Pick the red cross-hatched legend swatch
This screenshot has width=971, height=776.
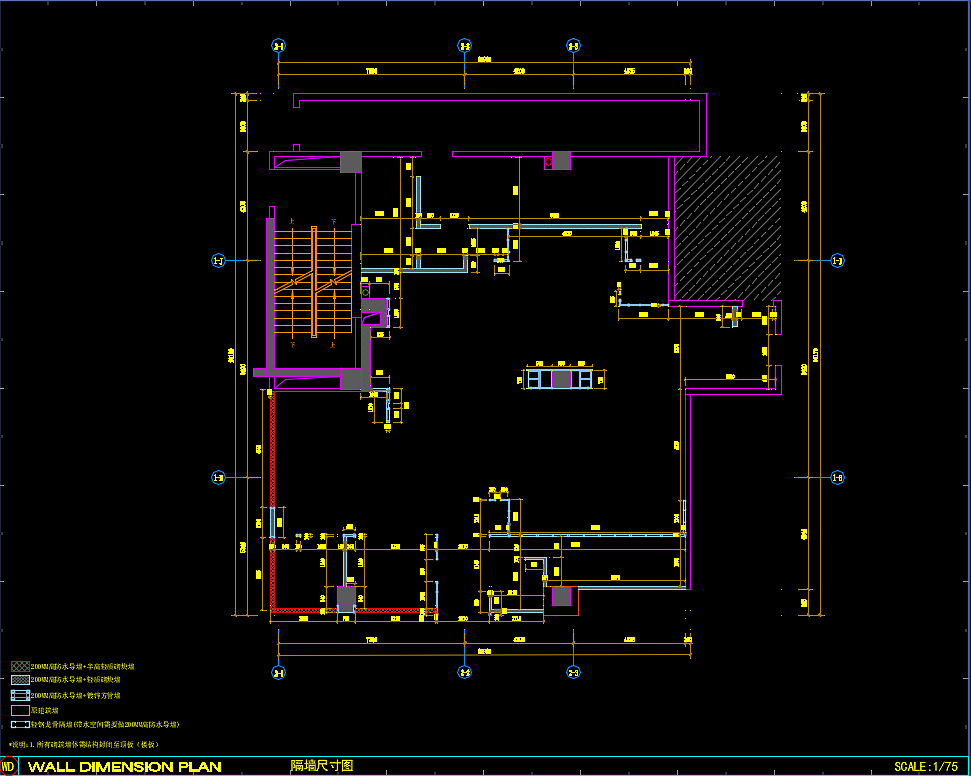tap(20, 666)
